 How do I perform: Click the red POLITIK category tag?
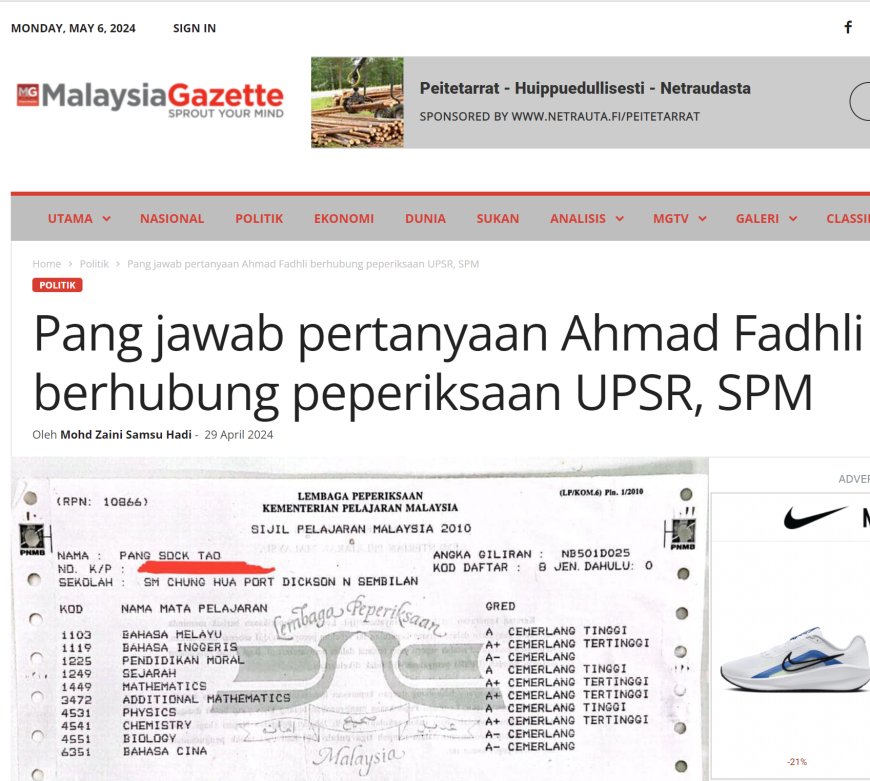click(x=57, y=285)
